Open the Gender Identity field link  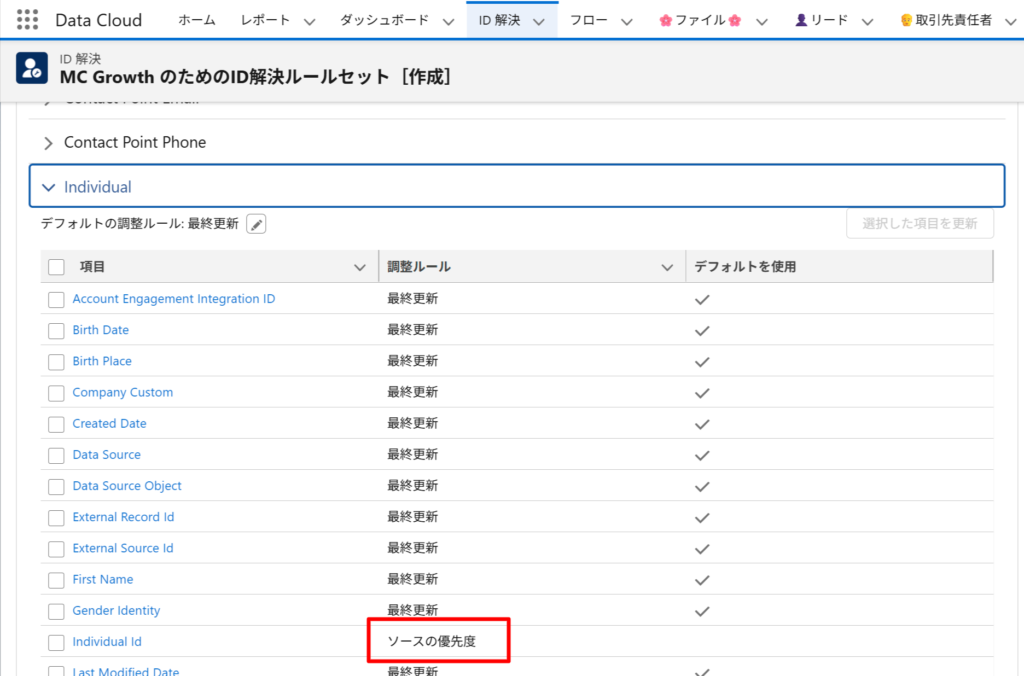coord(116,611)
